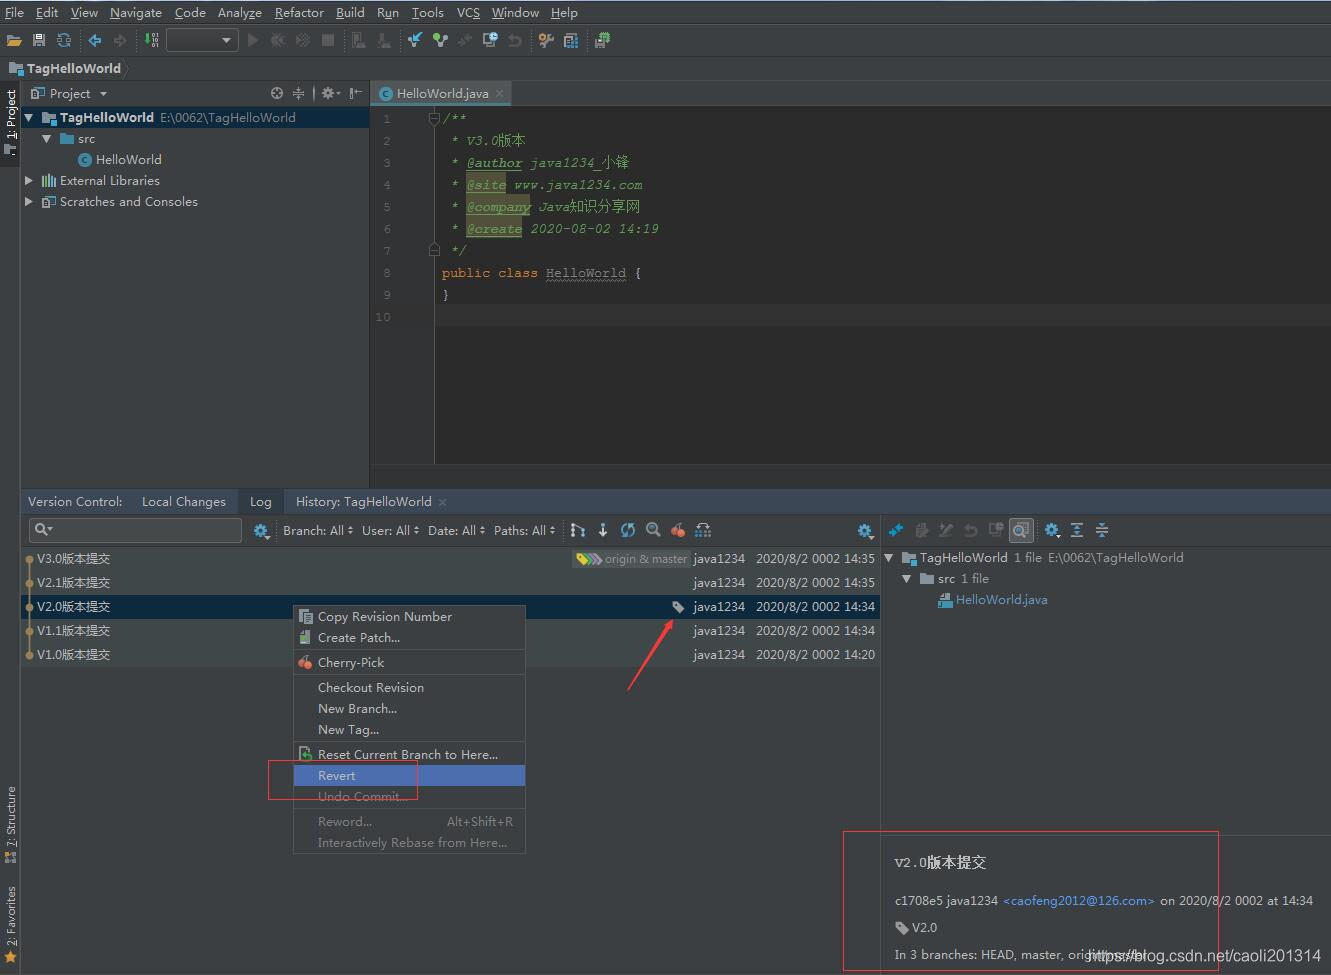Click collapse-all icon in Project panel header

(x=298, y=93)
